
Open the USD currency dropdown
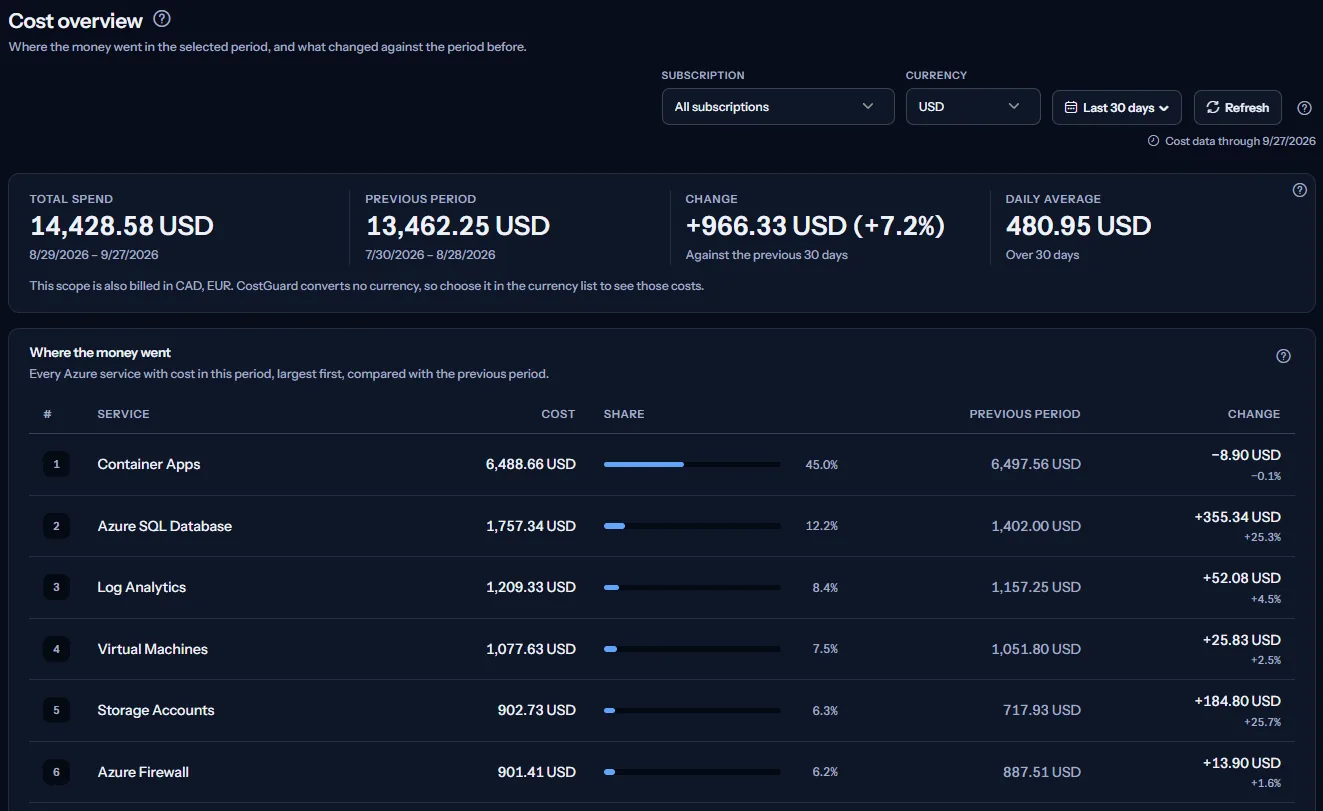[973, 107]
